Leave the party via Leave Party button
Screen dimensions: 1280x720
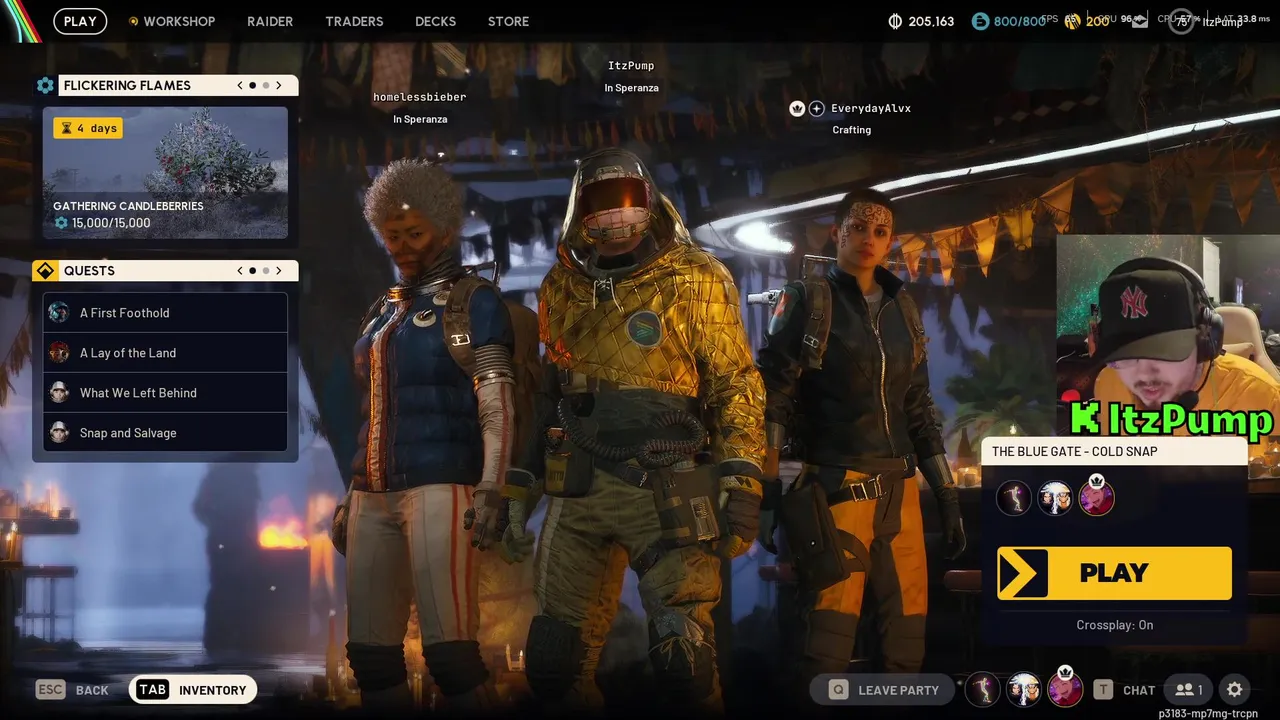(x=883, y=690)
